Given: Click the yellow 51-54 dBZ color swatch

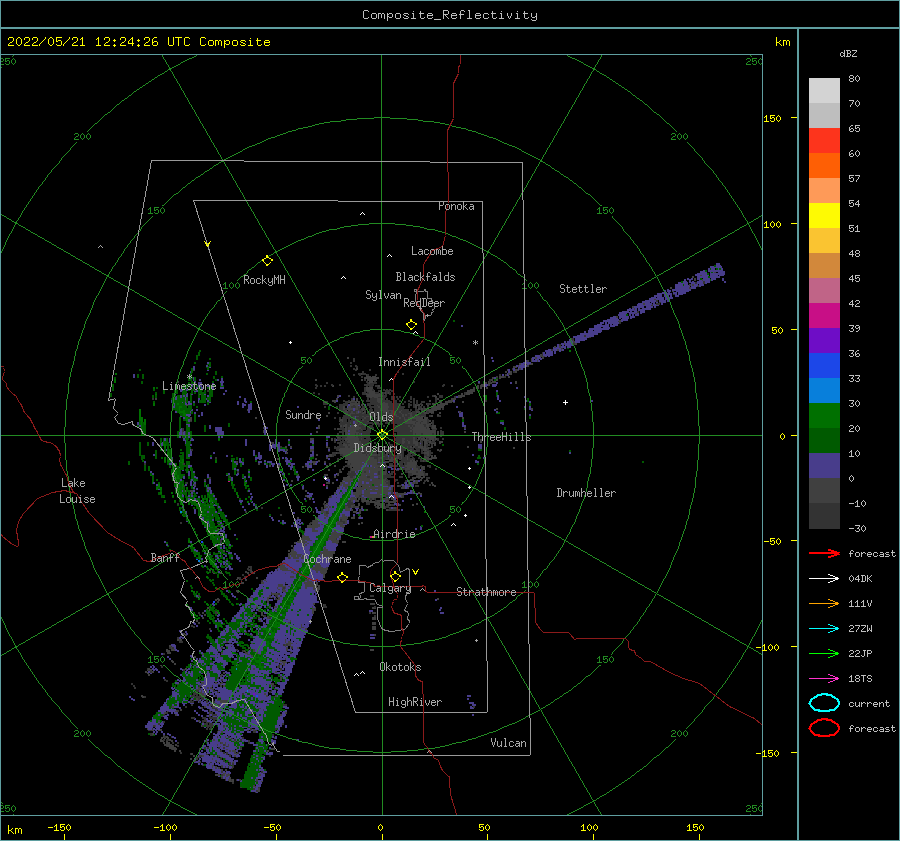Looking at the screenshot, I should [824, 215].
